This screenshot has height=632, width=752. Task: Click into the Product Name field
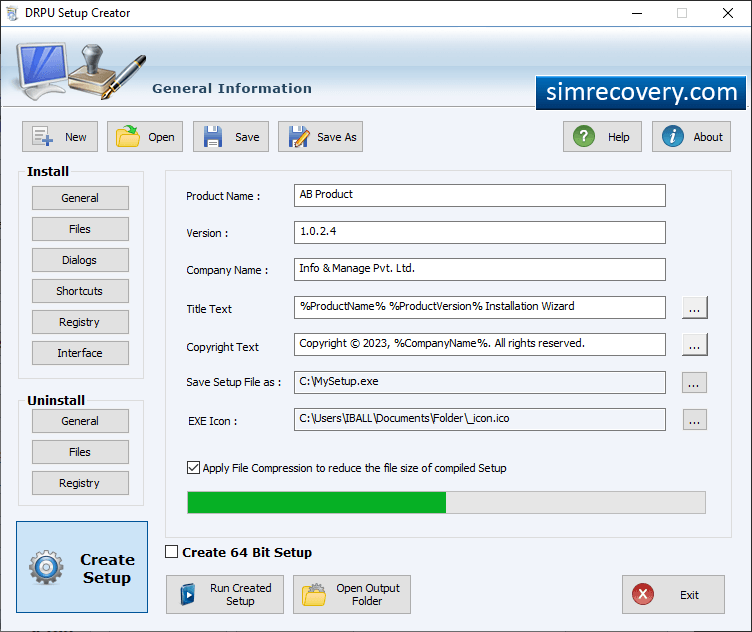[480, 196]
